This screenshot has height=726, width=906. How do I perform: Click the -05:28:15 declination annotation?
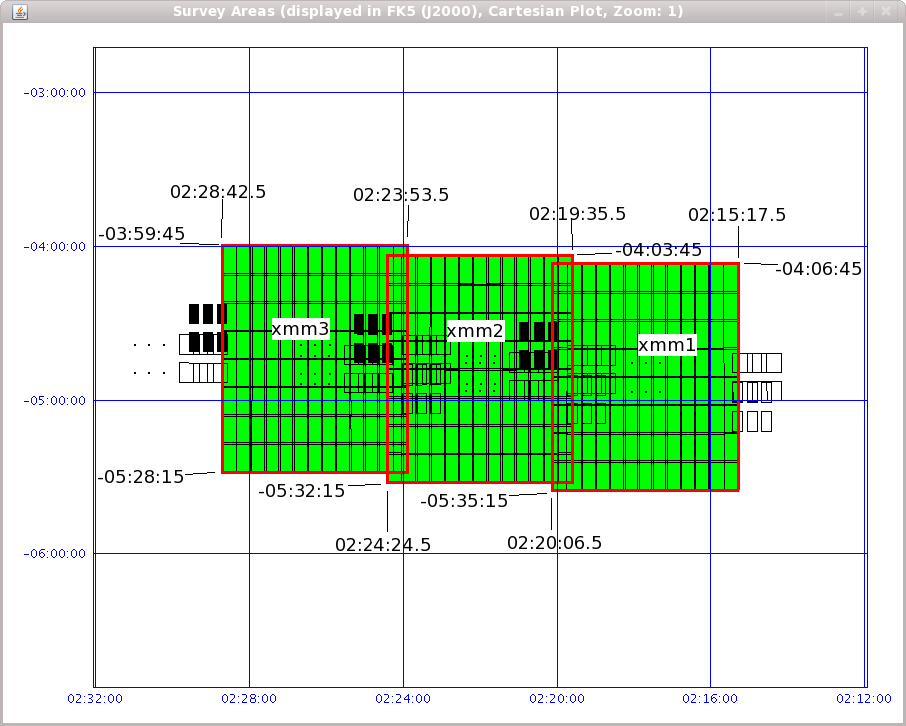point(141,477)
